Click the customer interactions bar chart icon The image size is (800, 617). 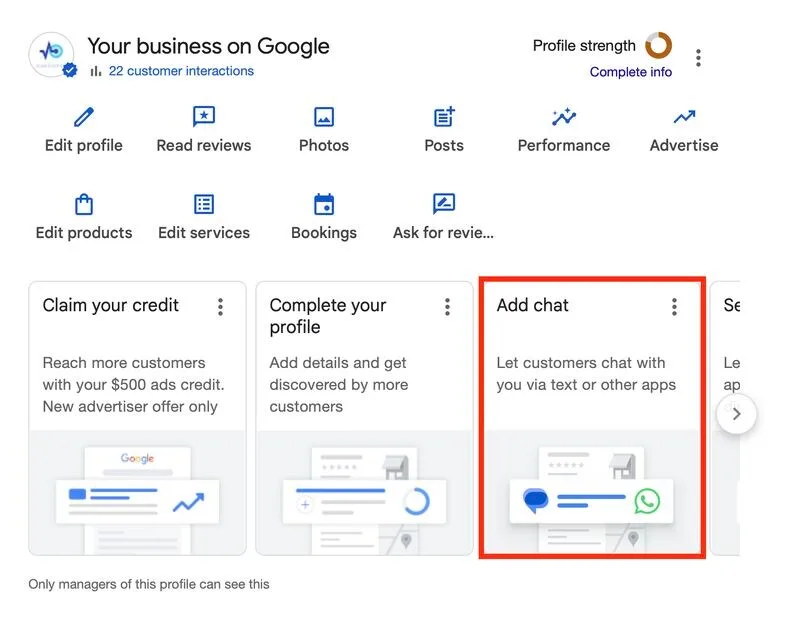click(x=96, y=71)
